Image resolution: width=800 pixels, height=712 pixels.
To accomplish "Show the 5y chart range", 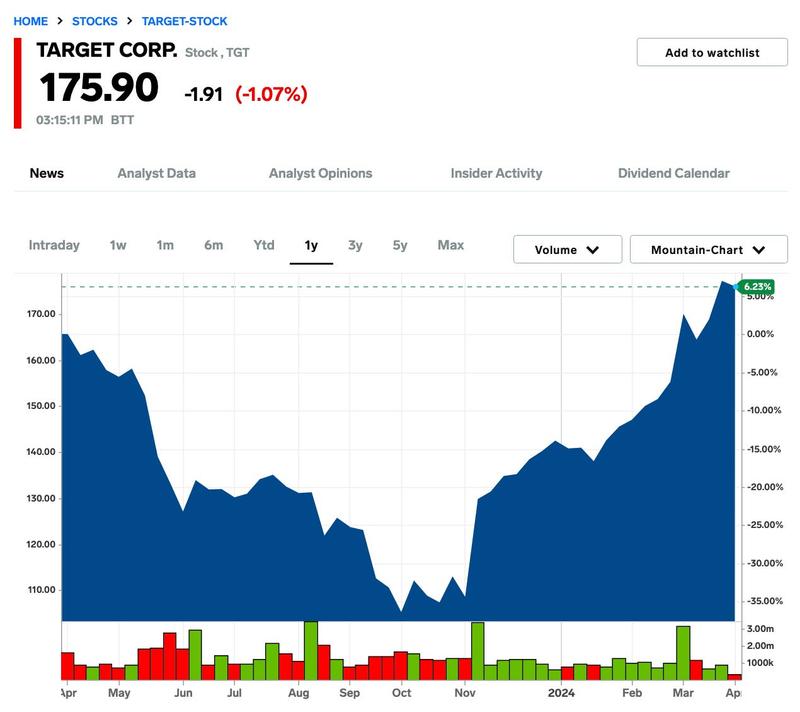I will tap(400, 245).
